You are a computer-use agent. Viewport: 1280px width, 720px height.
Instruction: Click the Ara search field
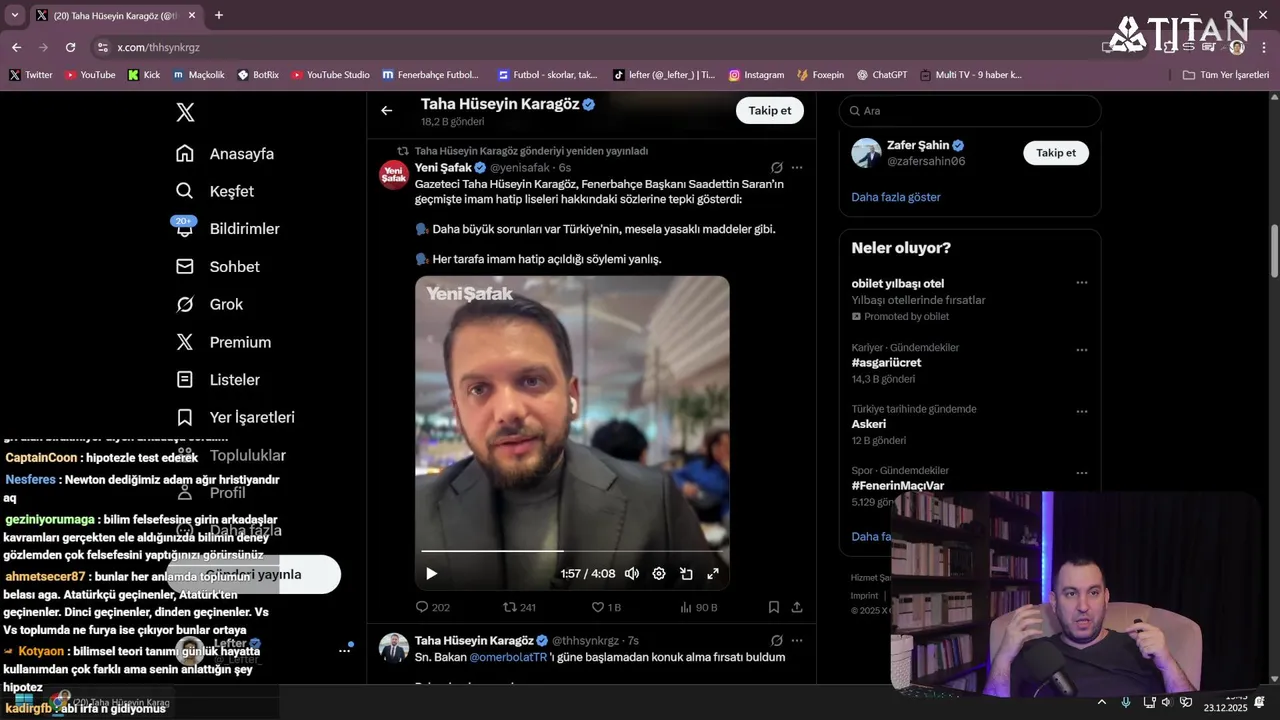point(970,111)
